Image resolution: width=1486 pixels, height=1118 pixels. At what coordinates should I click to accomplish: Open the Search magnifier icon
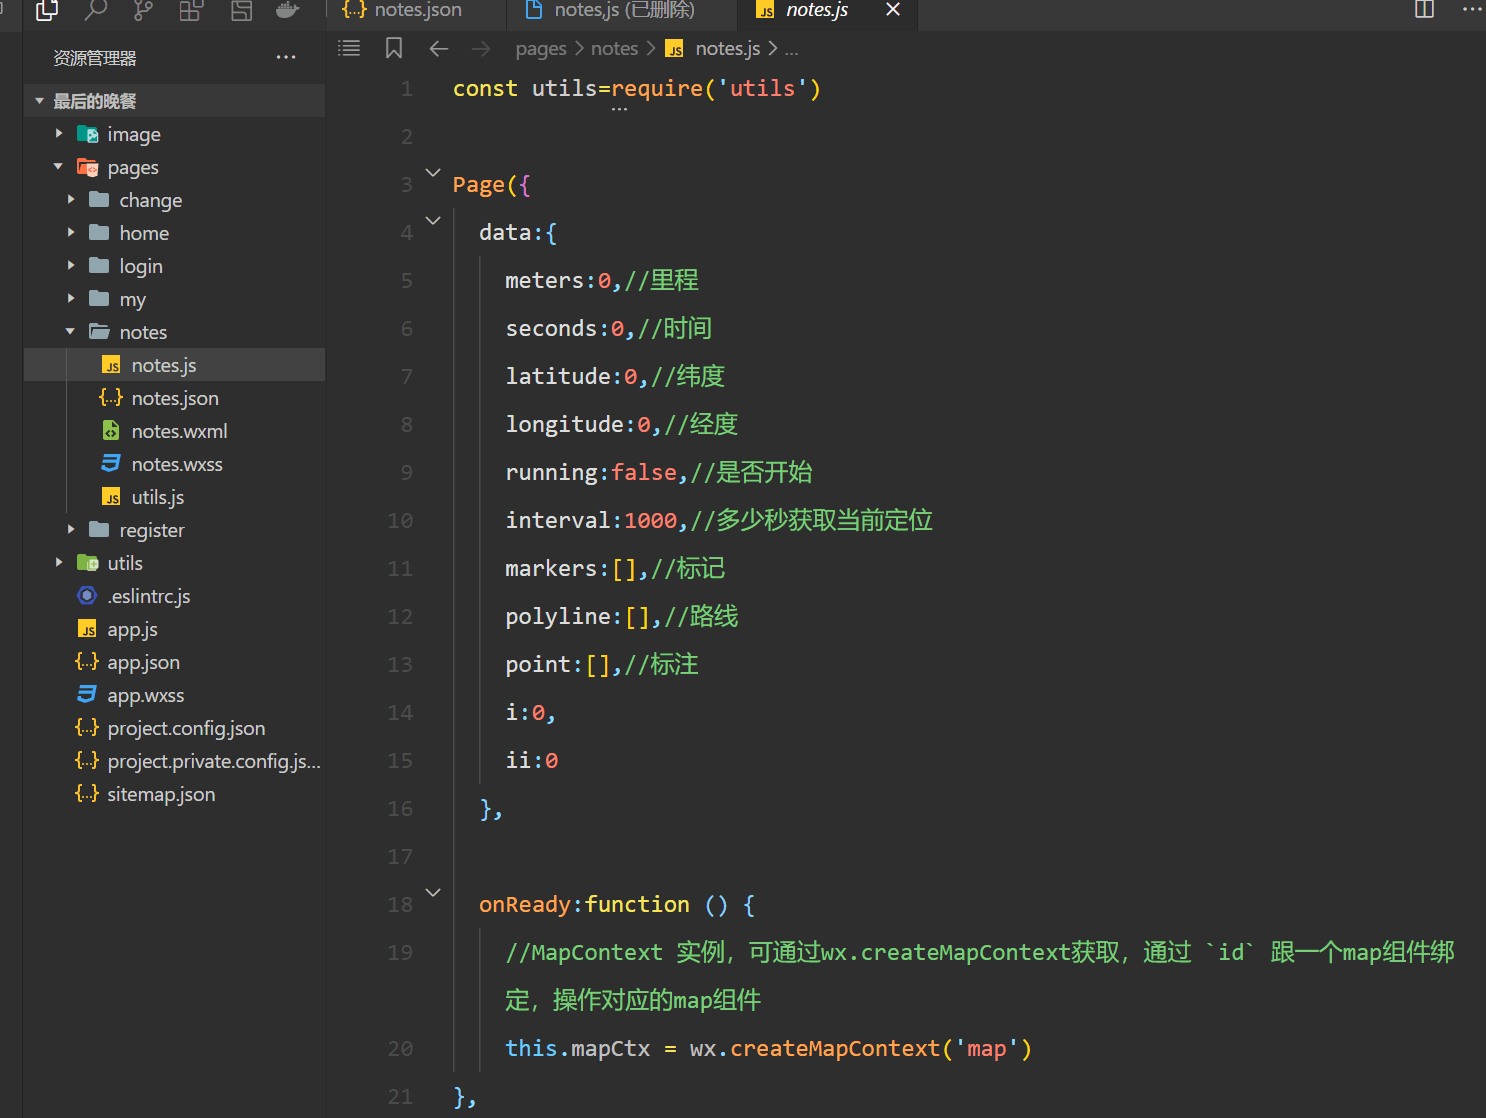(96, 11)
